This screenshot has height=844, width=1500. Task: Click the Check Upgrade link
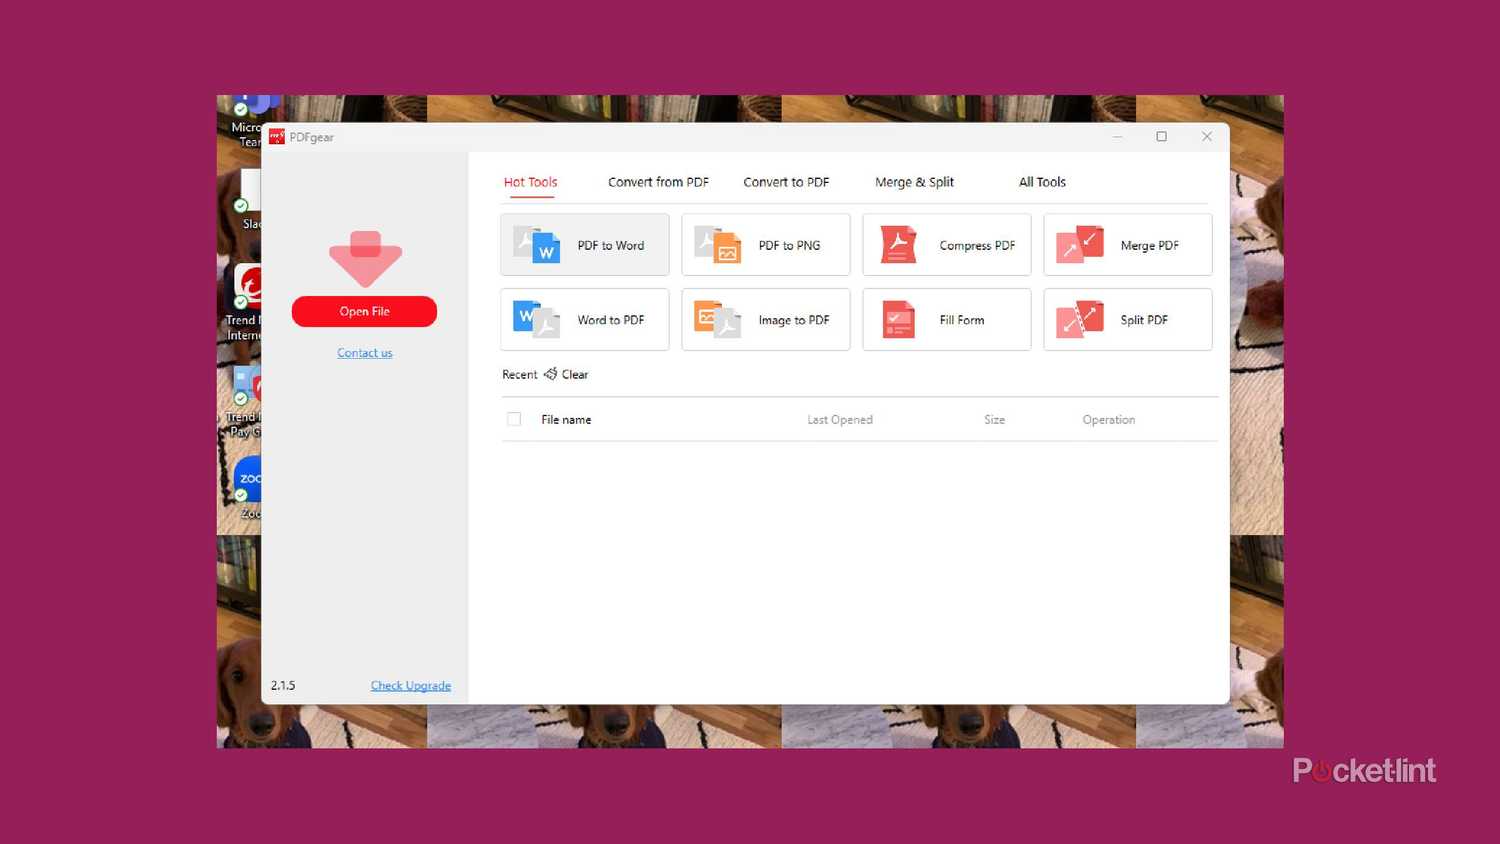pyautogui.click(x=411, y=686)
